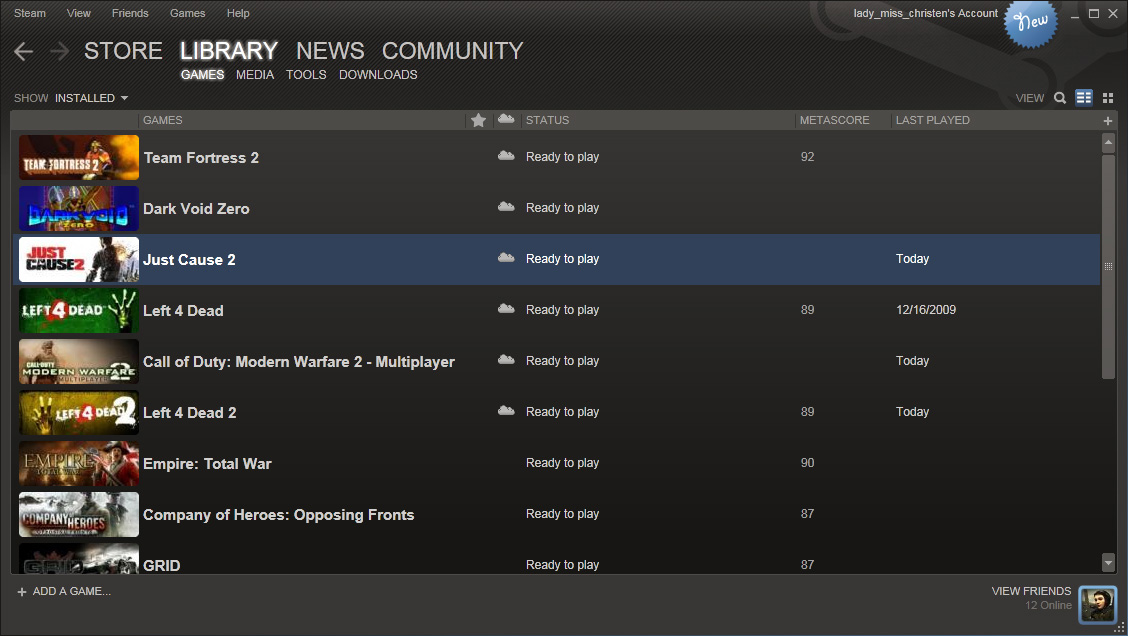Screen dimensions: 1128x636
Task: Click Team Fortress 2 cloud sync icon
Action: point(506,157)
